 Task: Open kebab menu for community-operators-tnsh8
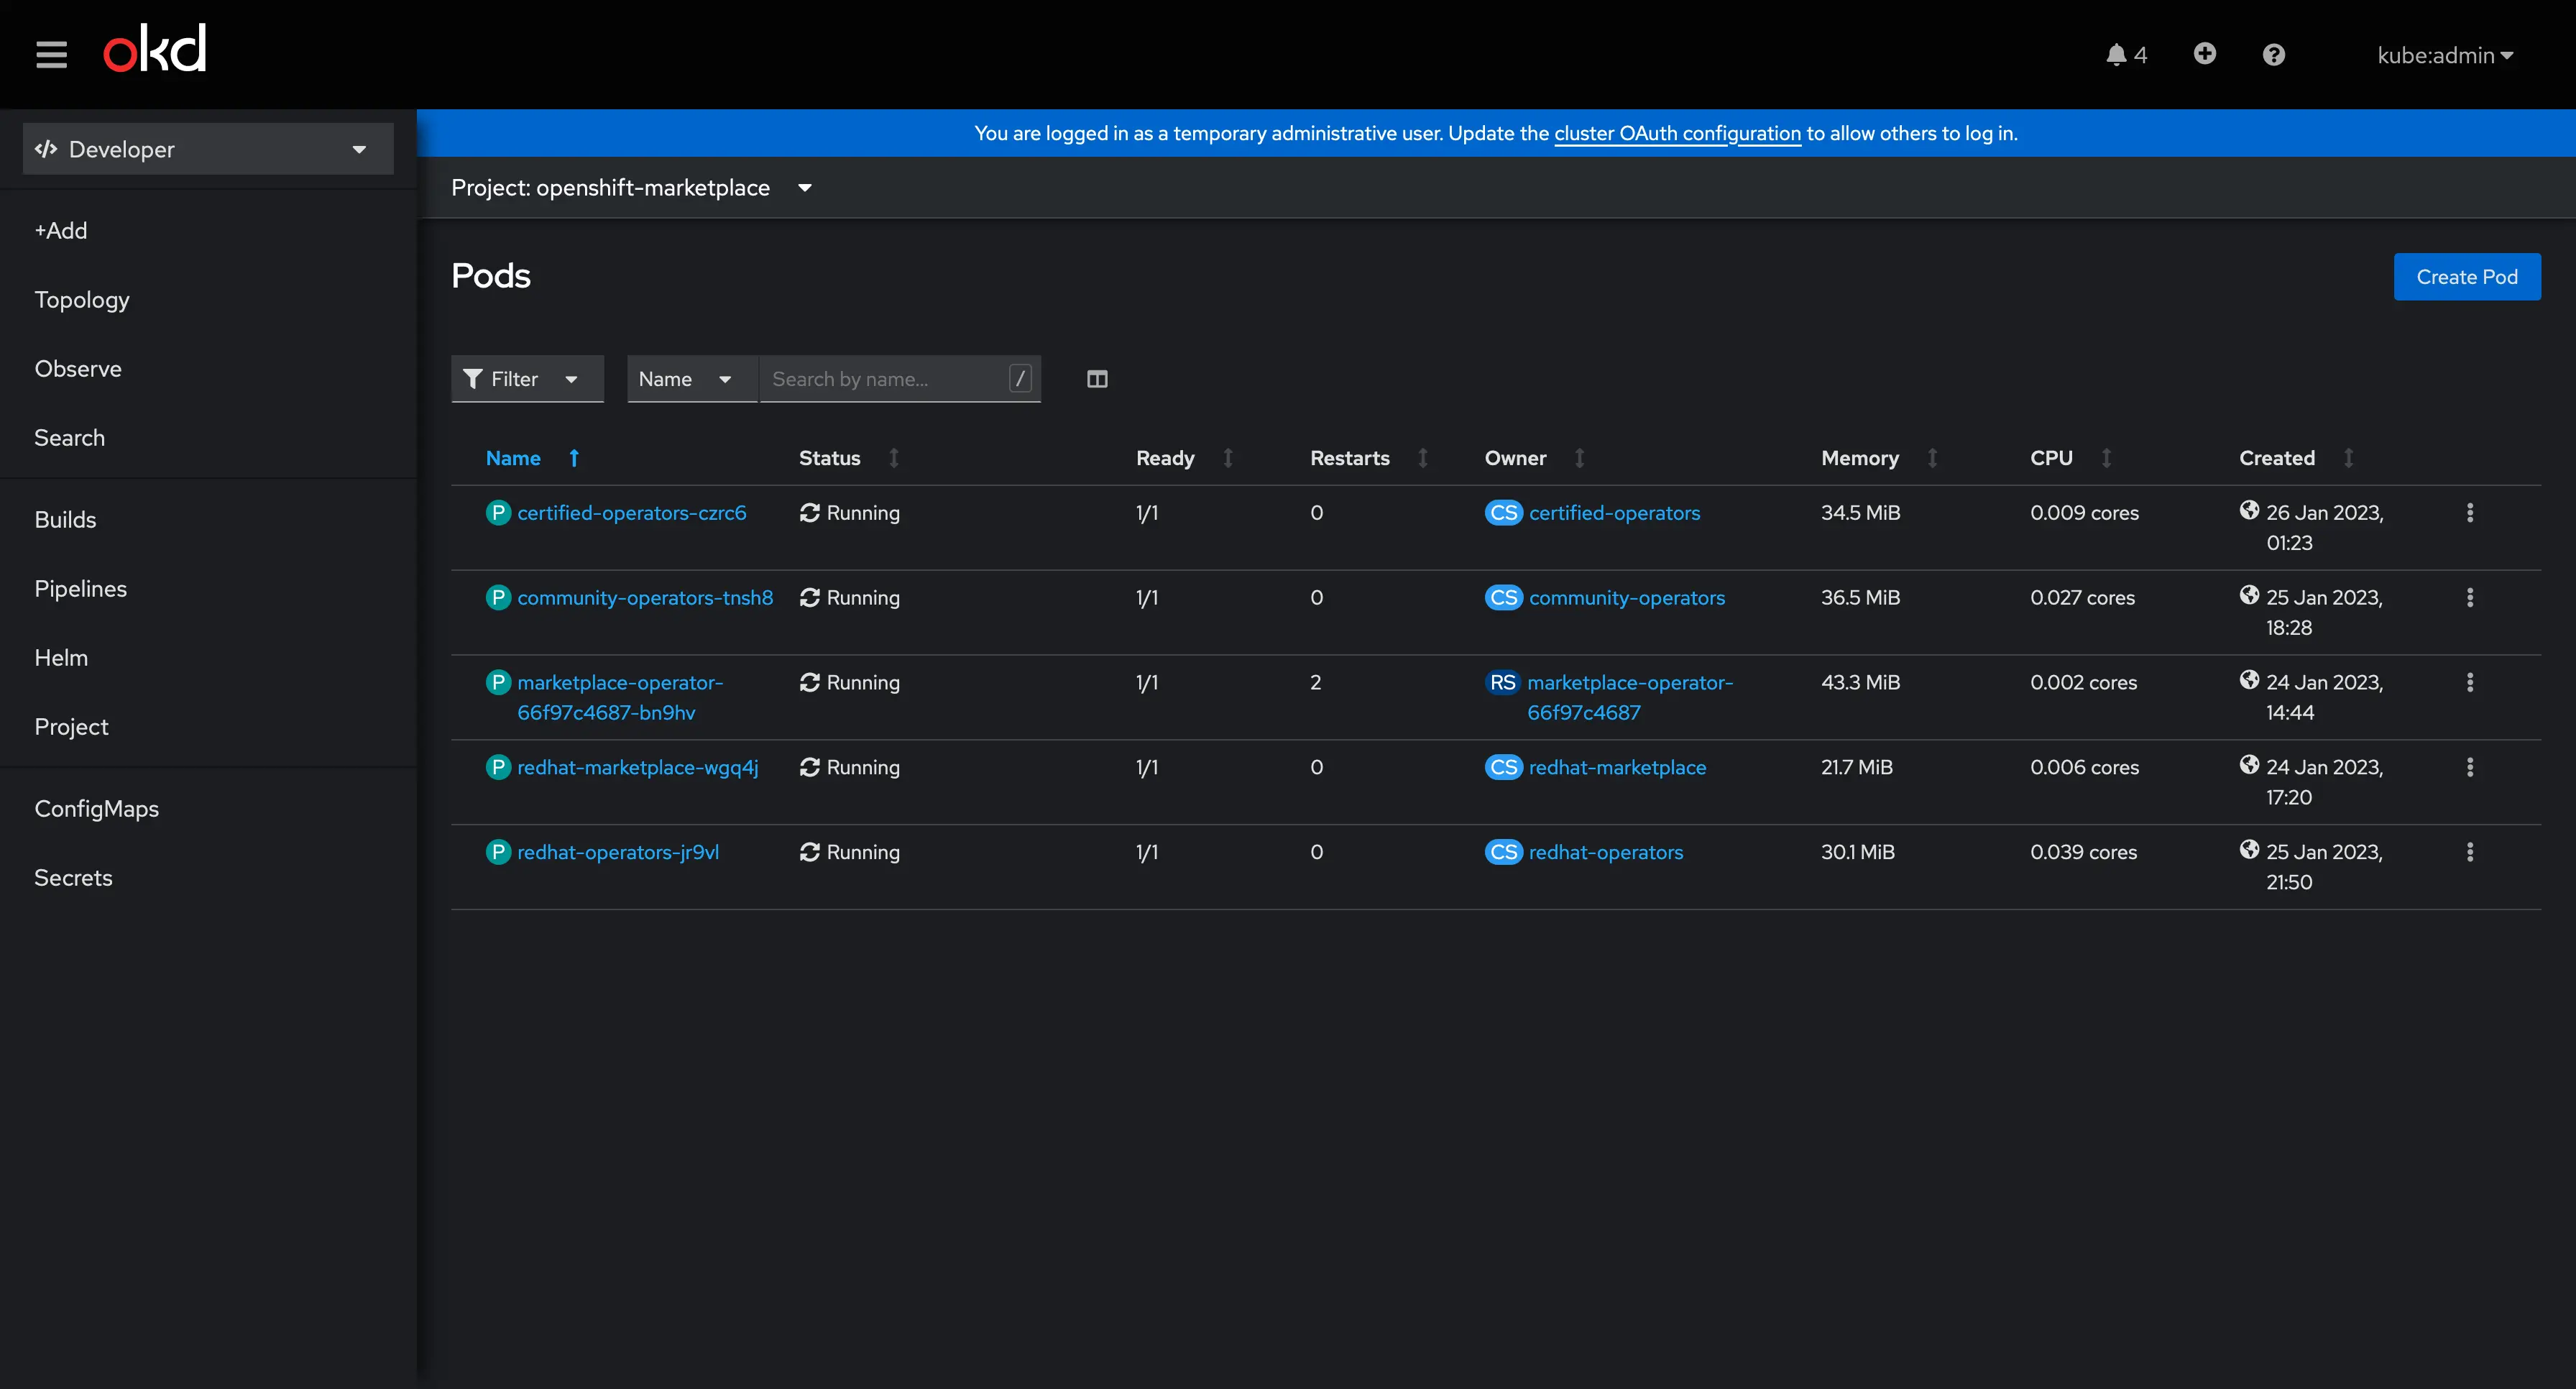pos(2470,597)
